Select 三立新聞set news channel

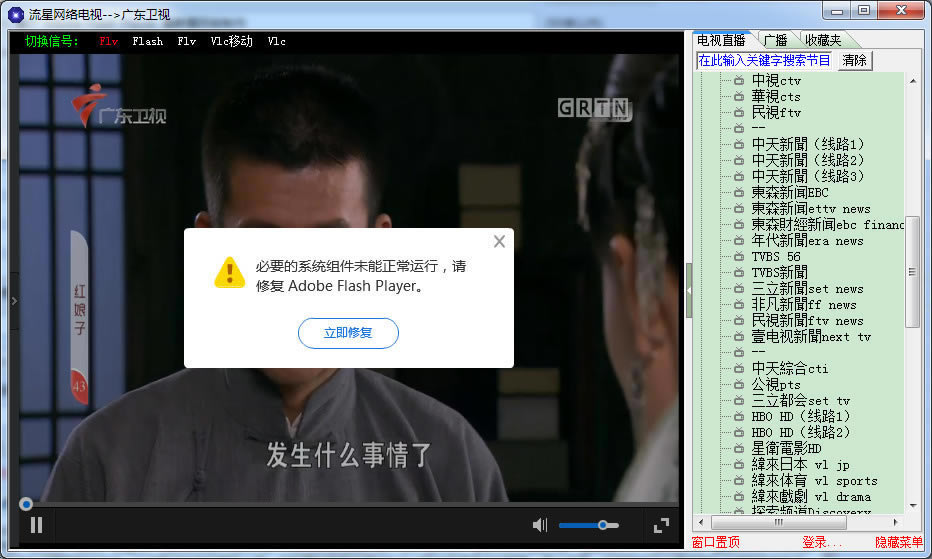tap(807, 288)
